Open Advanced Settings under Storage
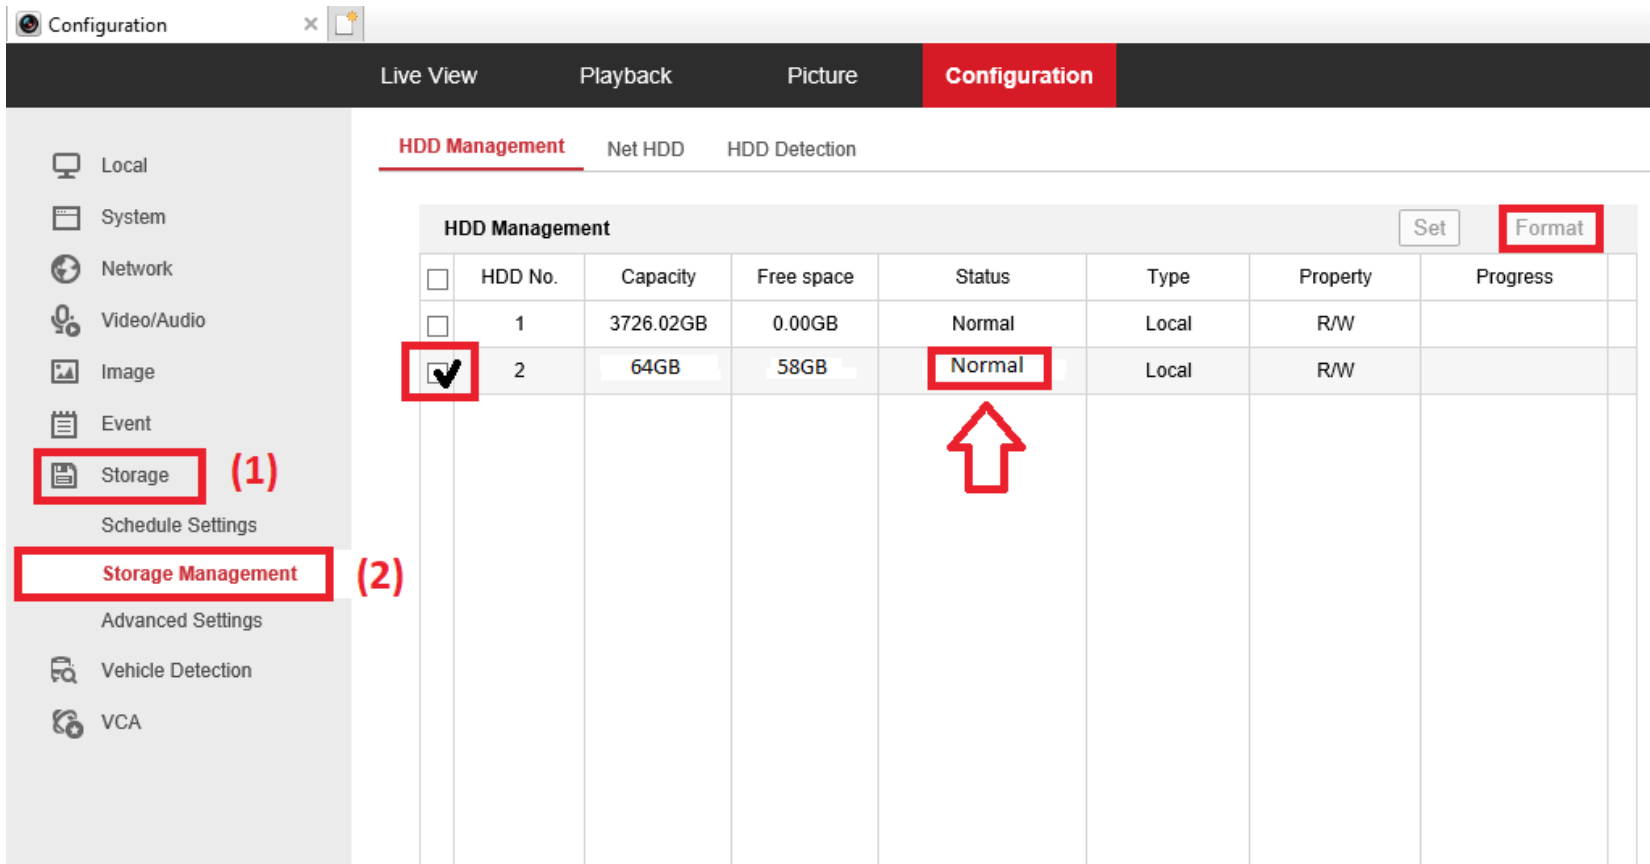This screenshot has height=864, width=1650. point(181,621)
